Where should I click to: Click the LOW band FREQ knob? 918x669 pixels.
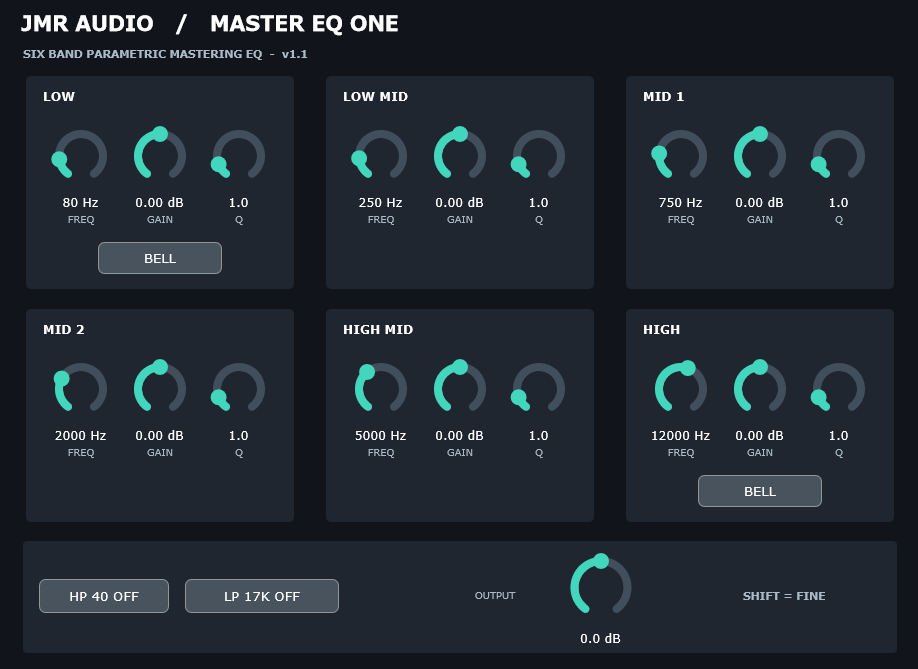tap(81, 155)
